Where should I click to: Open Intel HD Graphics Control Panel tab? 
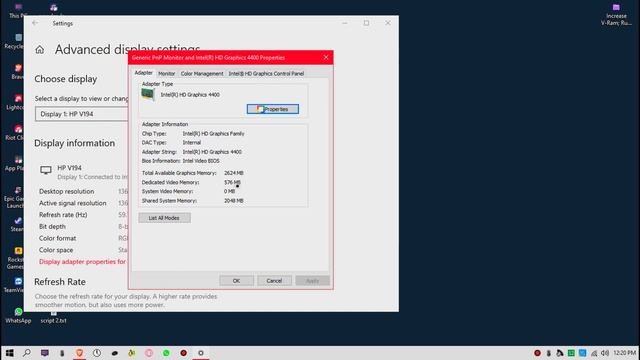click(266, 73)
